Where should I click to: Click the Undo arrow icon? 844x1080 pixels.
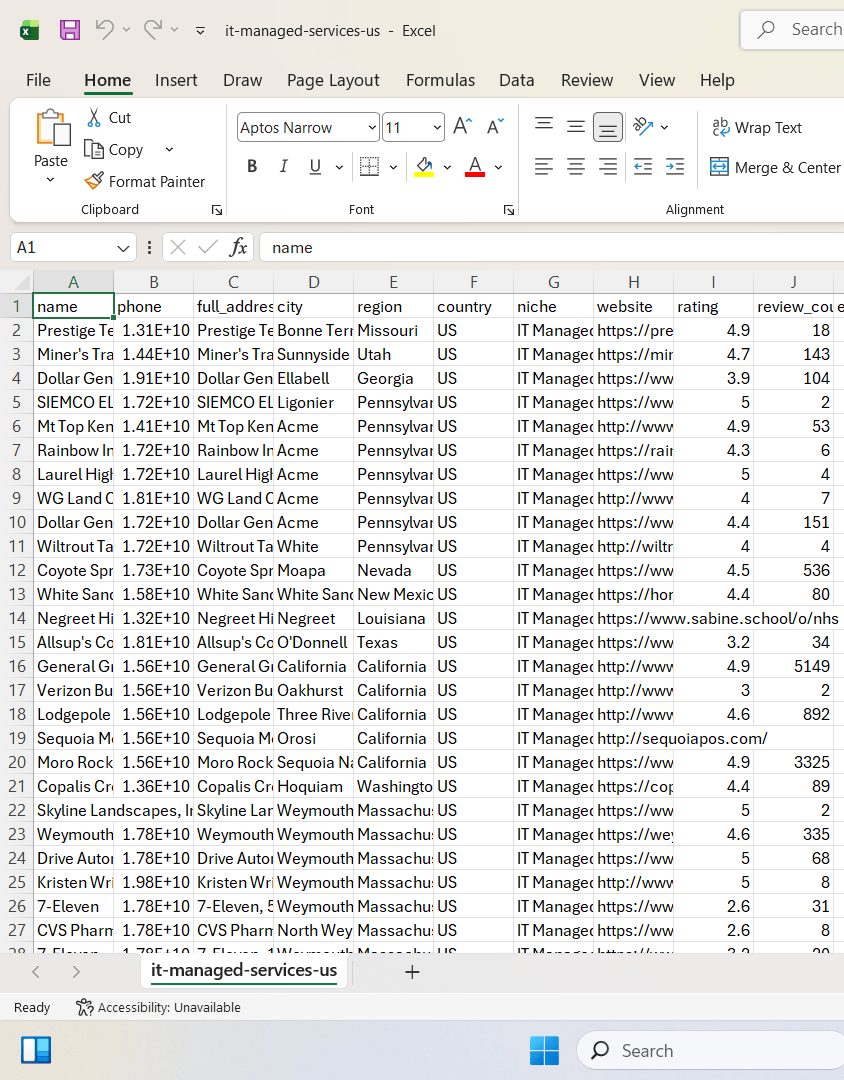click(x=105, y=30)
